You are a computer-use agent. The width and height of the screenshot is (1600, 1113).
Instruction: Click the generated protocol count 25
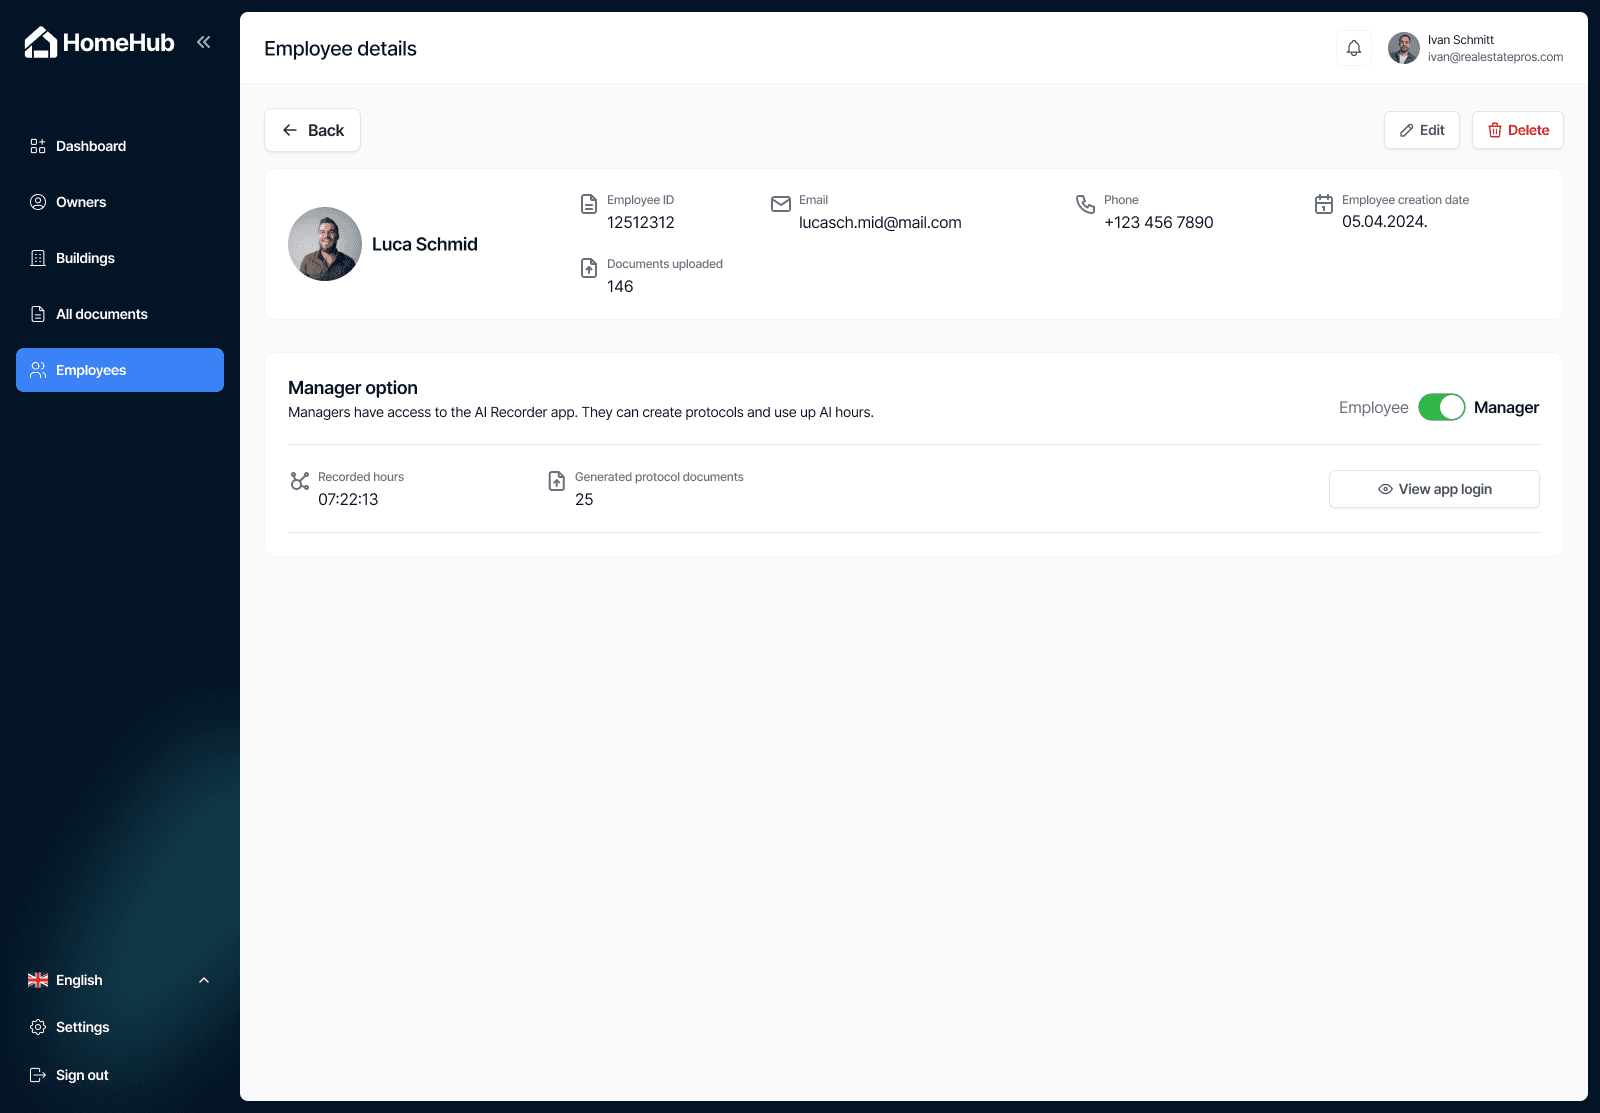pyautogui.click(x=584, y=500)
